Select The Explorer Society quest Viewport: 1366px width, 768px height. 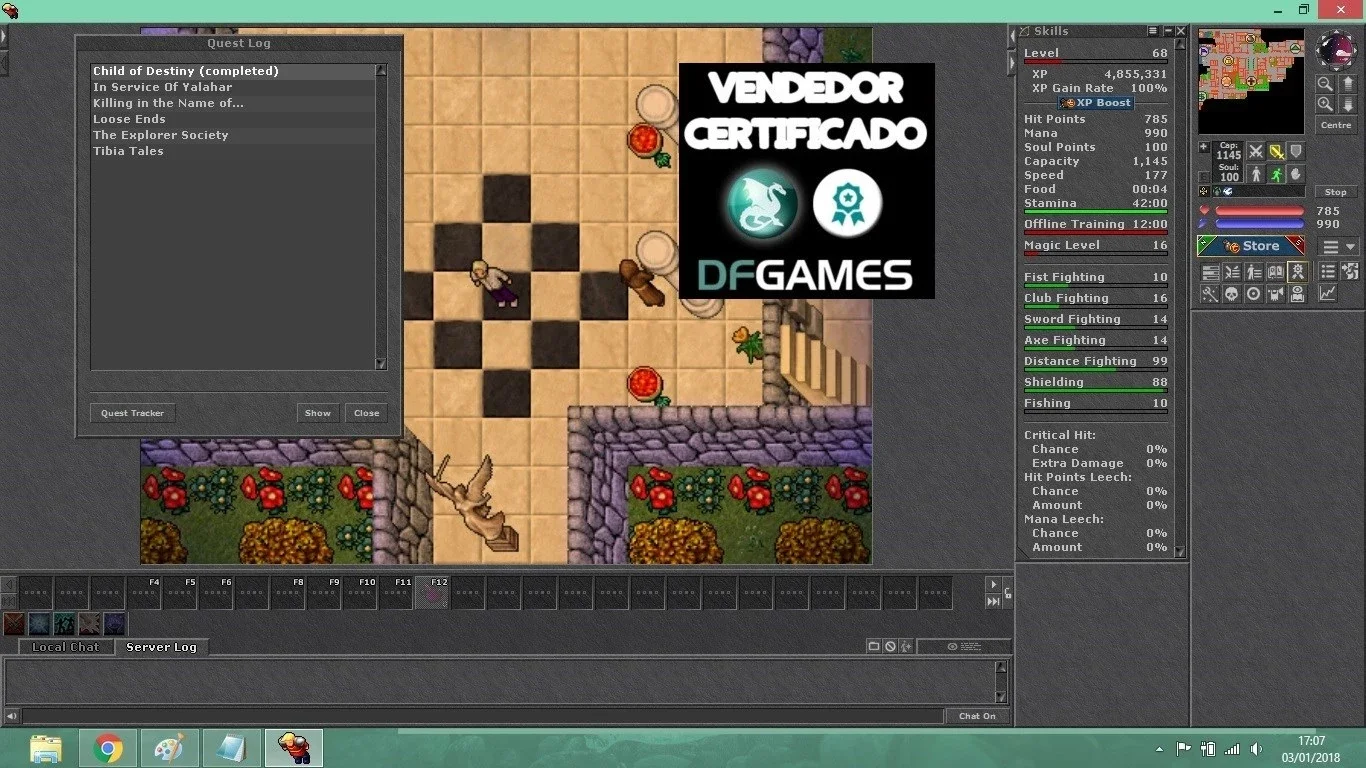click(233, 135)
